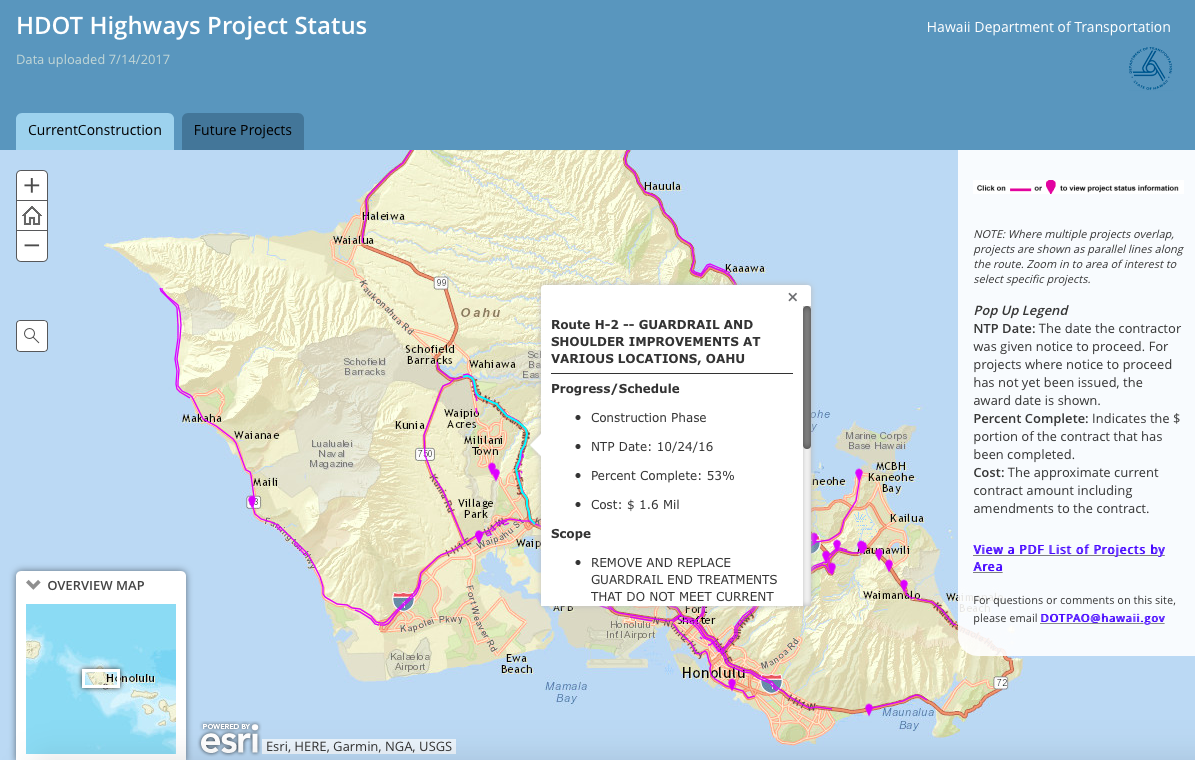Close the Route H-2 guardrail project popup
Viewport: 1195px width, 760px height.
pyautogui.click(x=792, y=296)
